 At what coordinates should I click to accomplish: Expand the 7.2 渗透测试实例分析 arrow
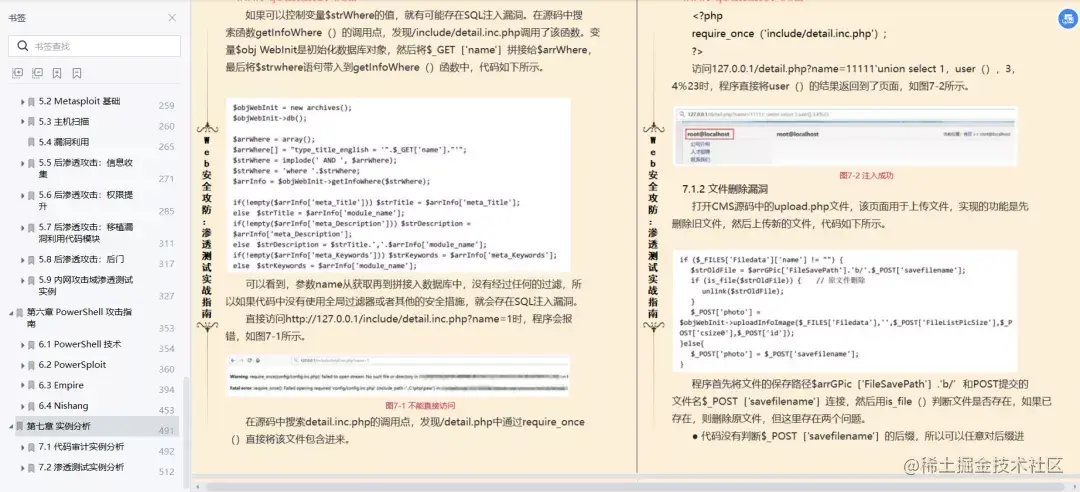pos(23,468)
